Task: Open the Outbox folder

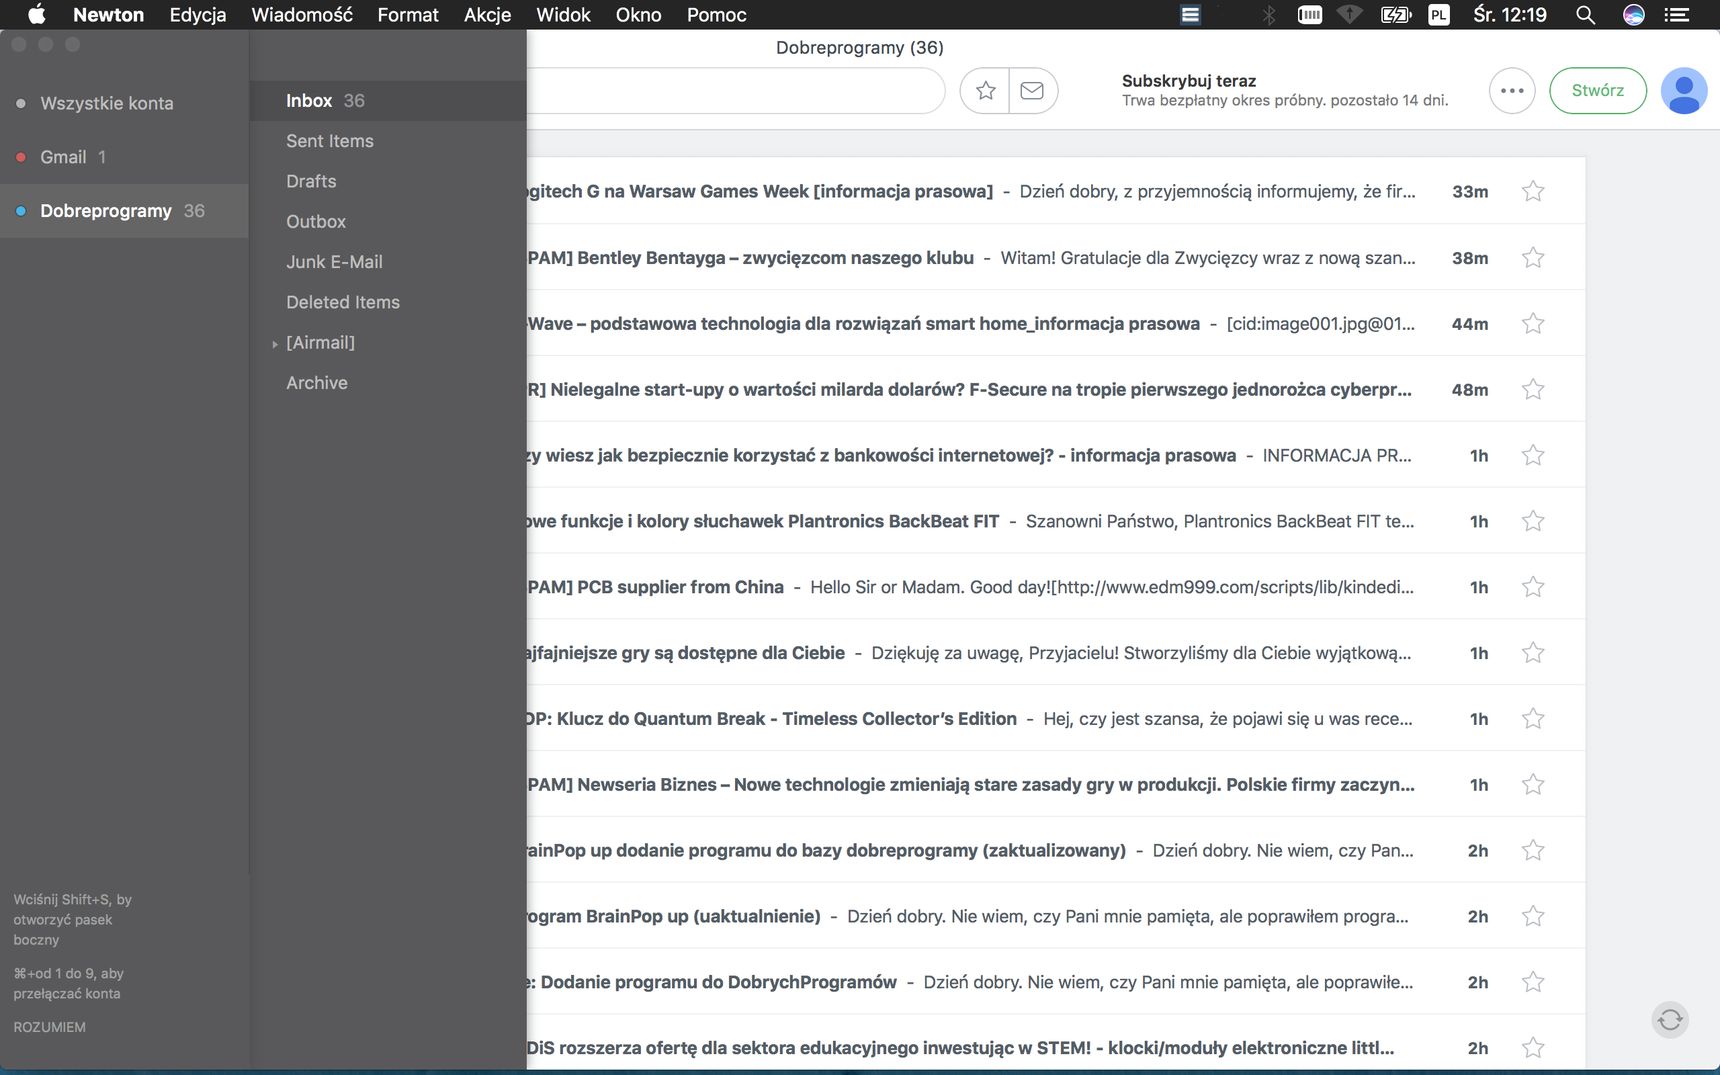Action: [388, 221]
